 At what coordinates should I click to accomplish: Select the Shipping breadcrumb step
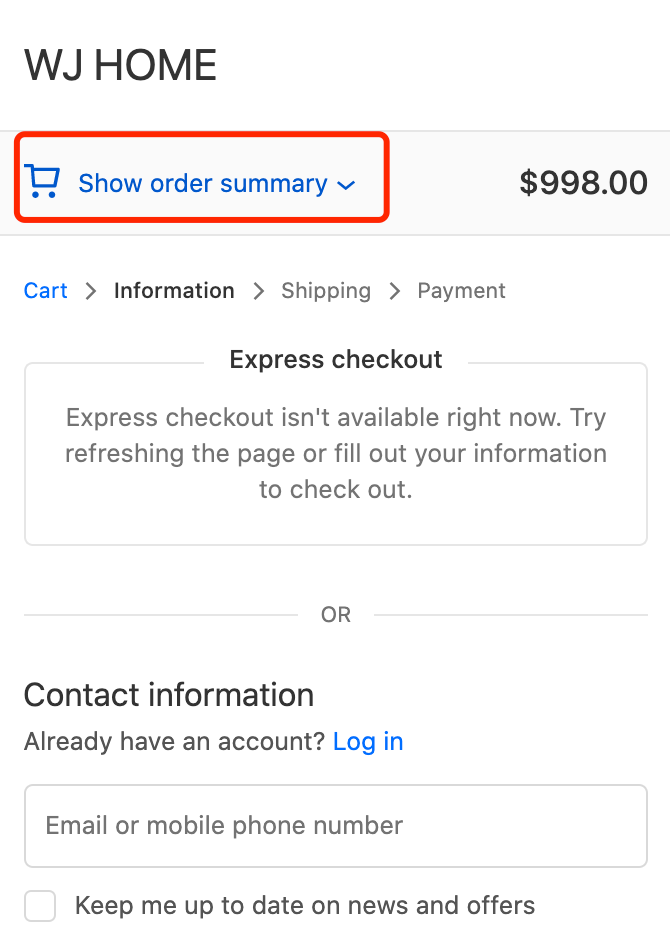pyautogui.click(x=326, y=291)
